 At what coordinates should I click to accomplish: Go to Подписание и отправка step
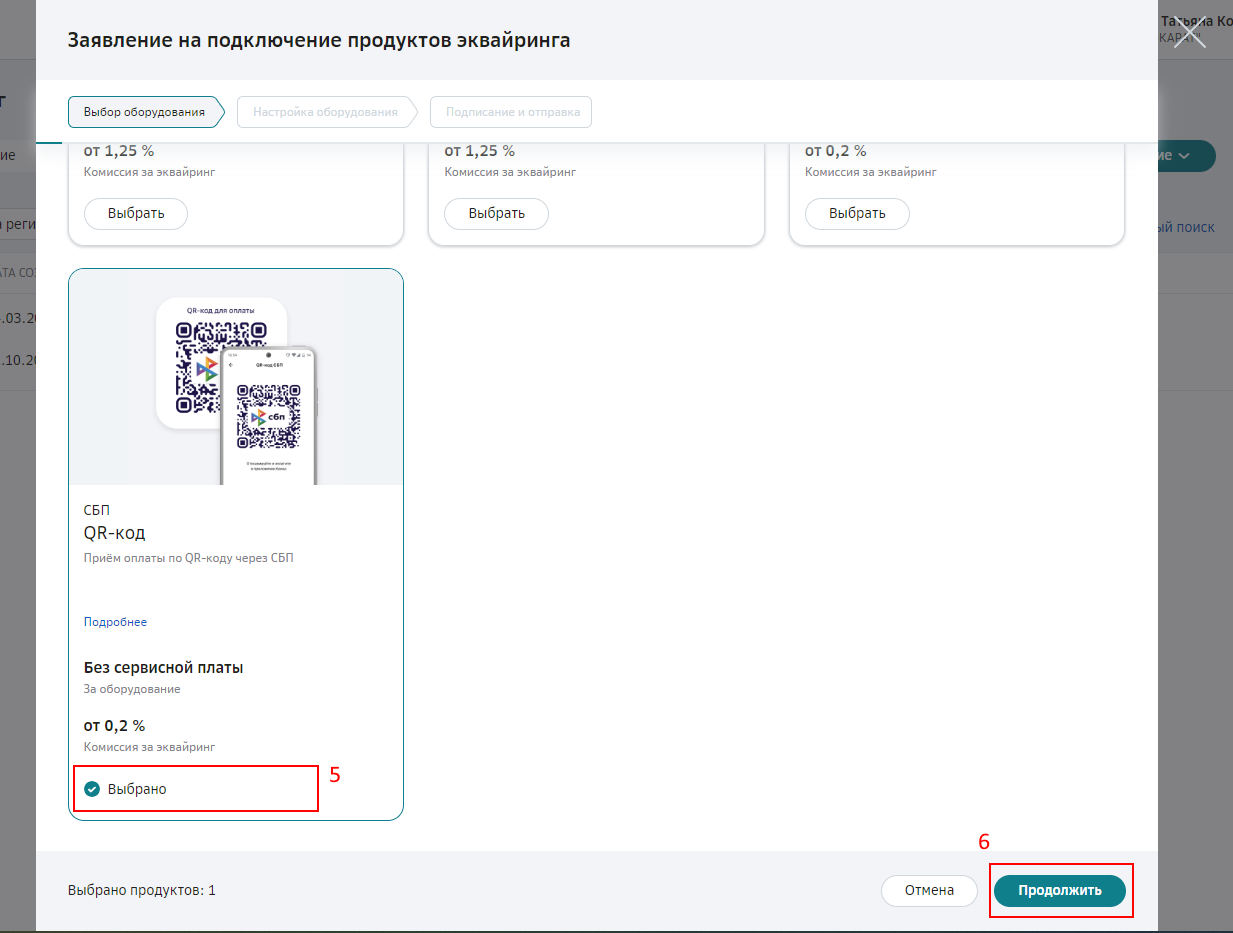512,112
